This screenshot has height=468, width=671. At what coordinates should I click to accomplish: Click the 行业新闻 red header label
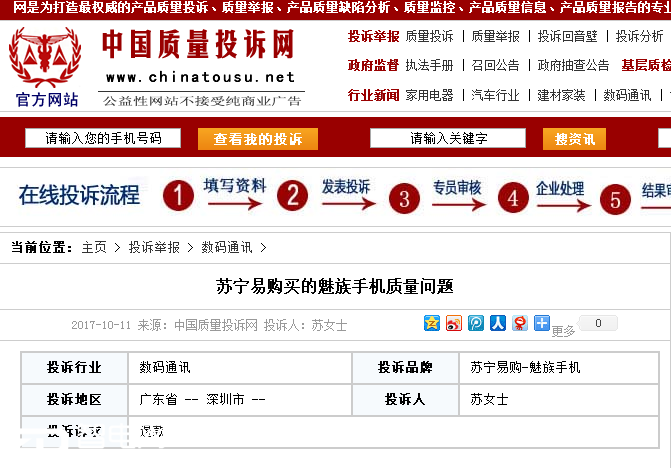374,95
